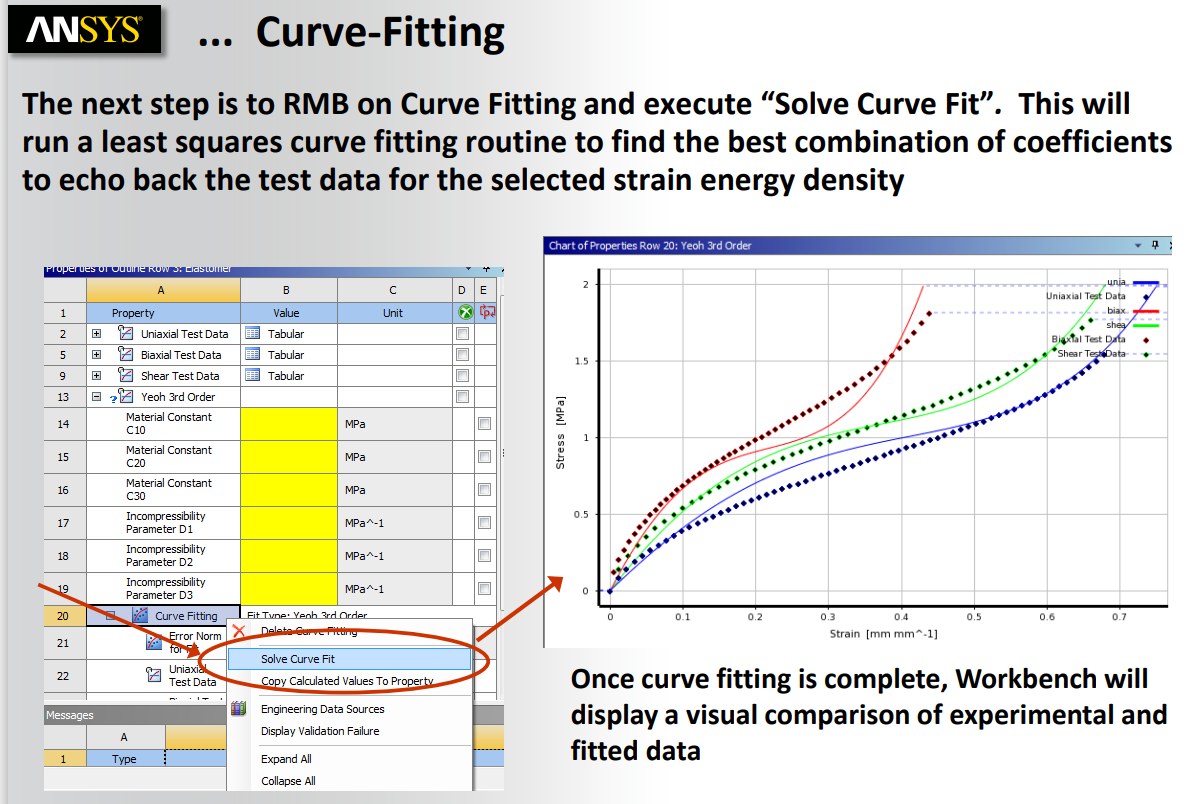
Task: Expand the Shear Test Data row
Action: coord(97,376)
